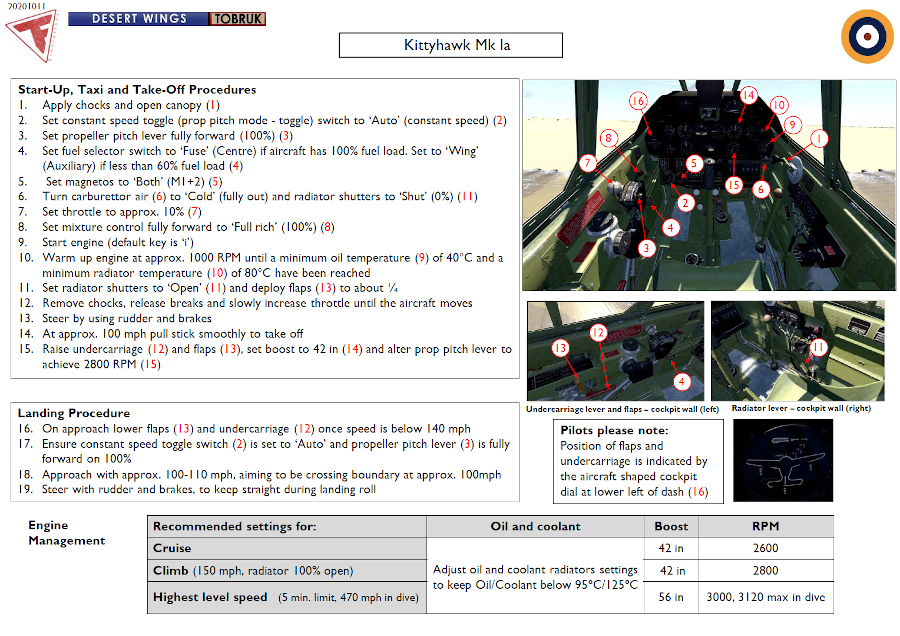
Task: Click the Landing Procedure heading
Action: coord(73,412)
